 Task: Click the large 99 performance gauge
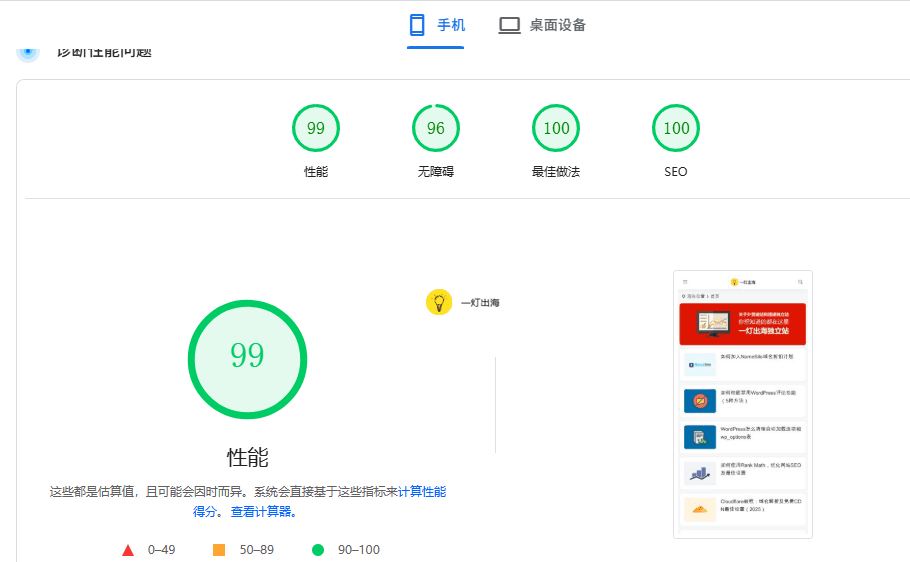(x=247, y=359)
